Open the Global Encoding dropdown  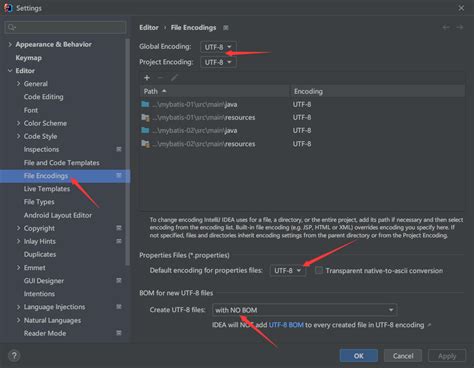(x=218, y=47)
